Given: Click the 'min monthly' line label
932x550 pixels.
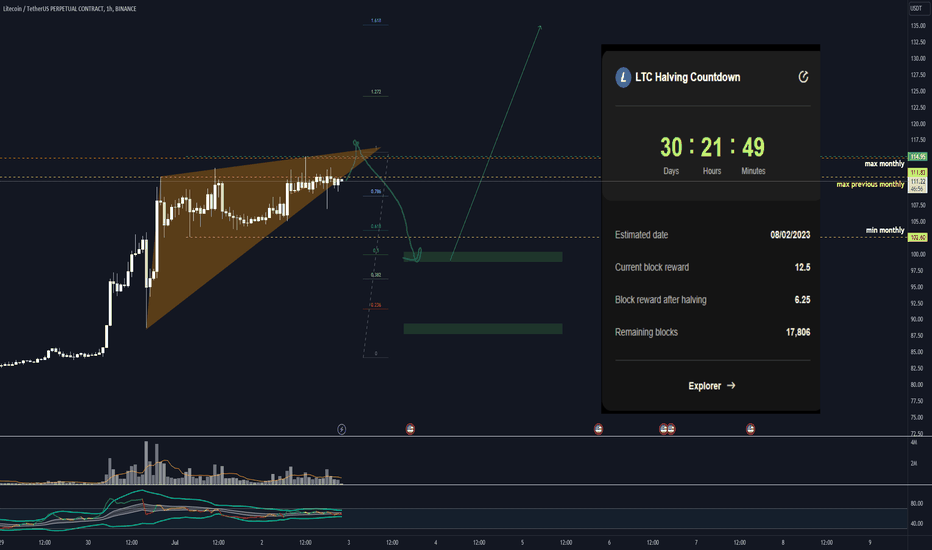Looking at the screenshot, I should click(885, 230).
